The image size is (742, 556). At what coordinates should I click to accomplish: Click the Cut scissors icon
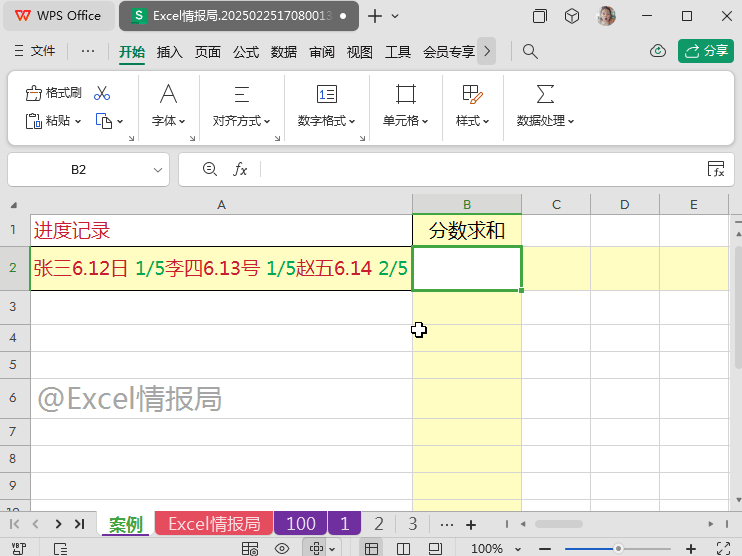coord(102,93)
